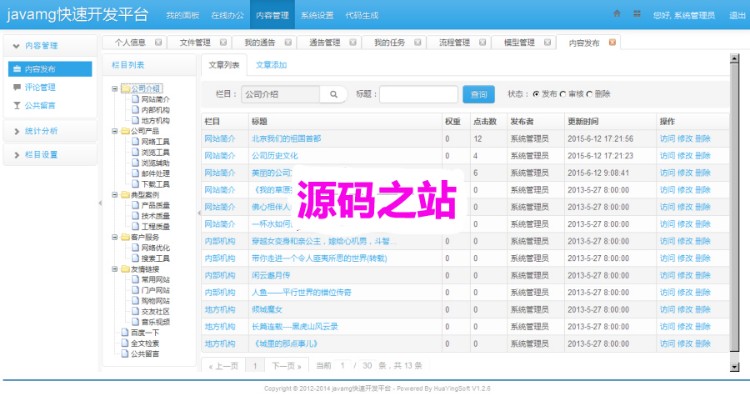Image resolution: width=750 pixels, height=396 pixels.
Task: Click the scrollbar up arrow
Action: click(734, 58)
